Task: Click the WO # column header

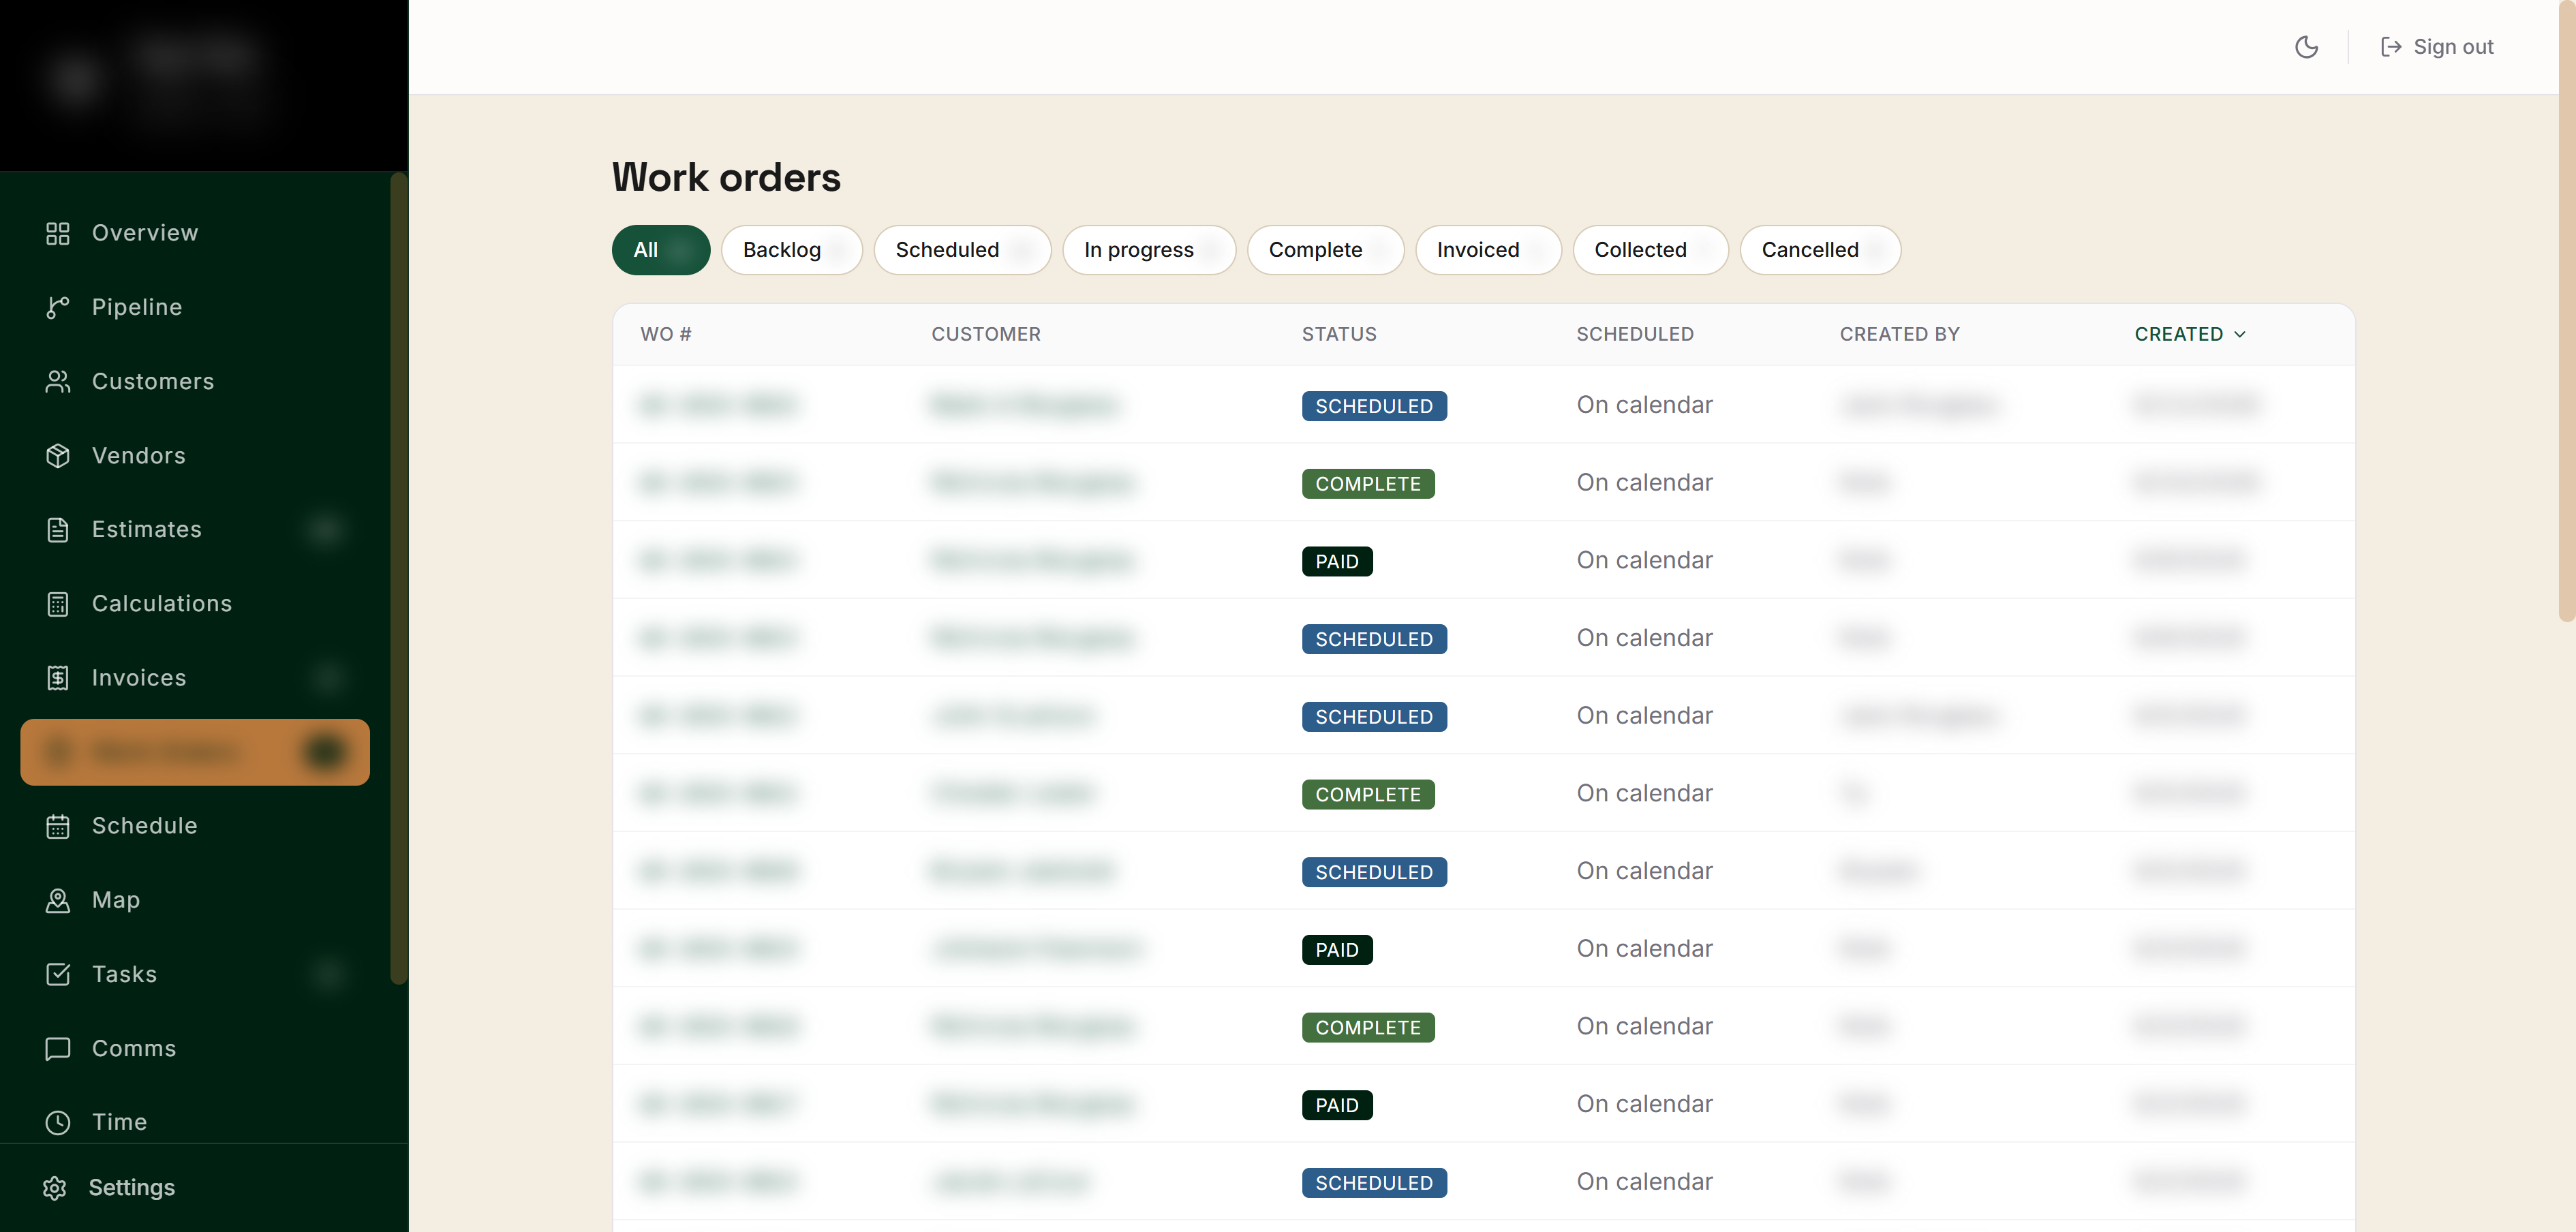Action: click(666, 334)
